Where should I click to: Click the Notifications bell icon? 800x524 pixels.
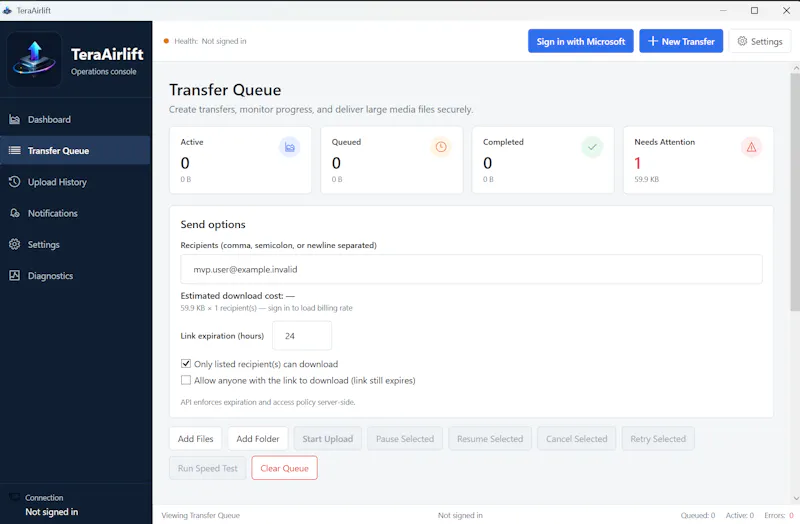14,213
